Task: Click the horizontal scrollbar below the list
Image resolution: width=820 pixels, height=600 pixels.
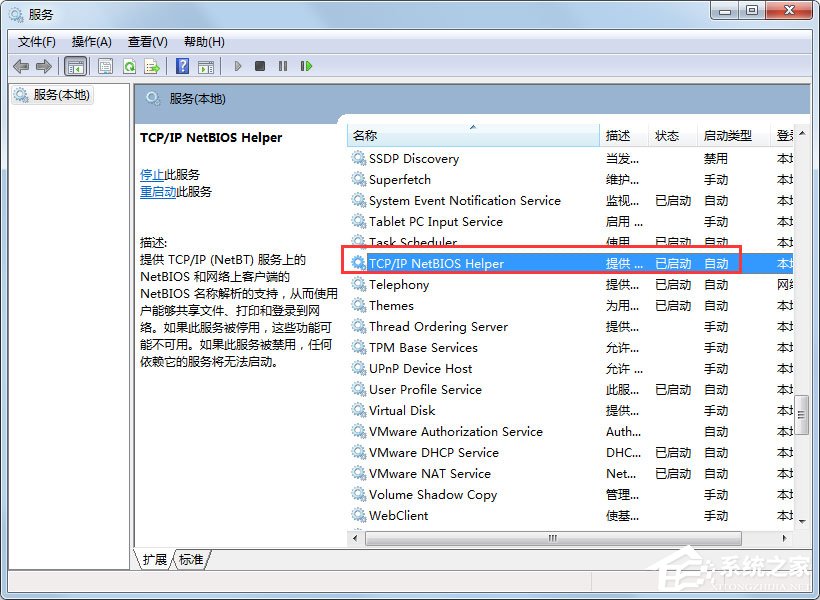Action: point(550,538)
